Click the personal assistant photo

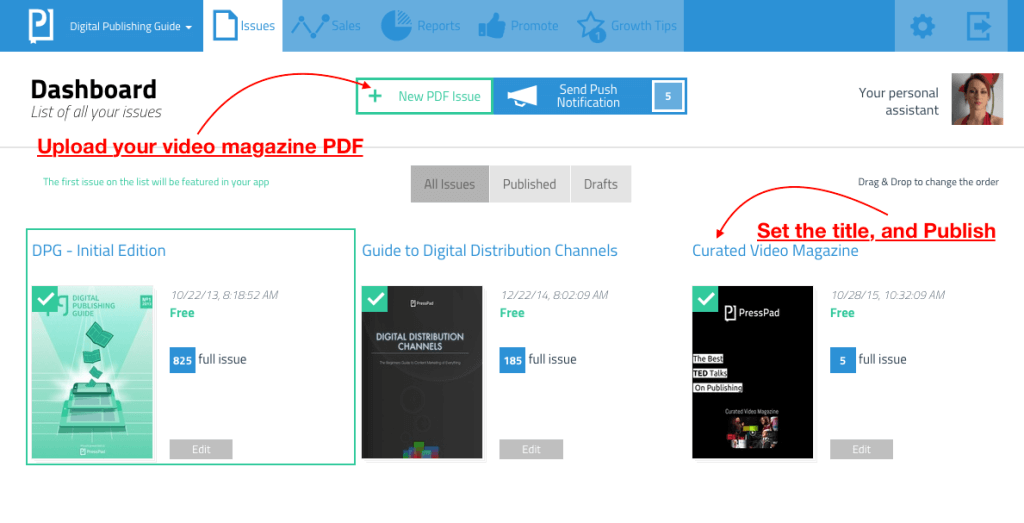tap(977, 99)
